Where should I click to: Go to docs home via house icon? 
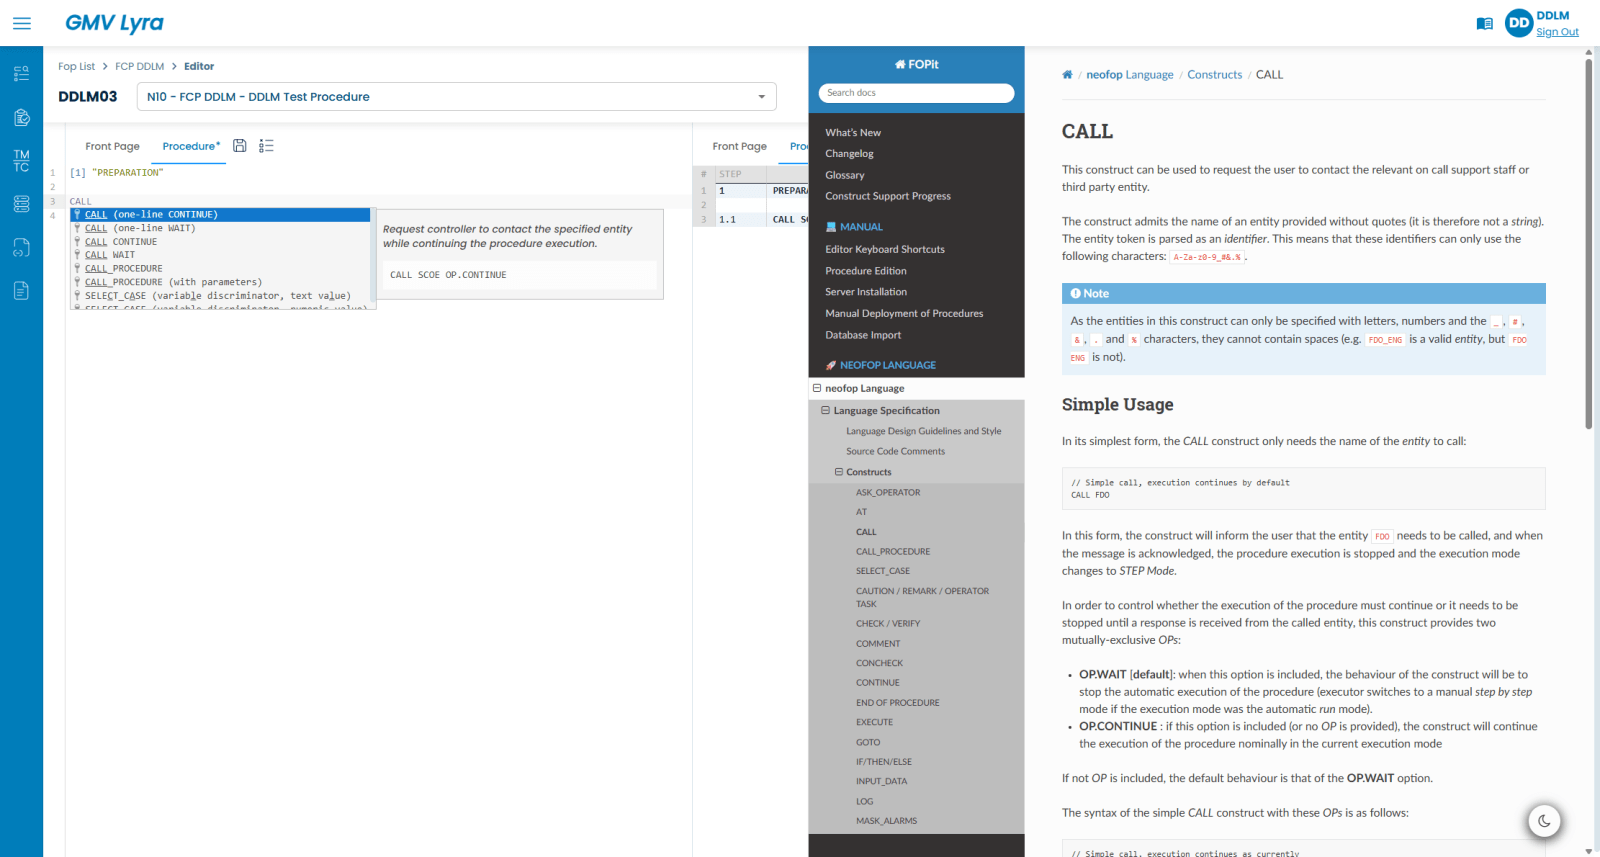pyautogui.click(x=1067, y=75)
